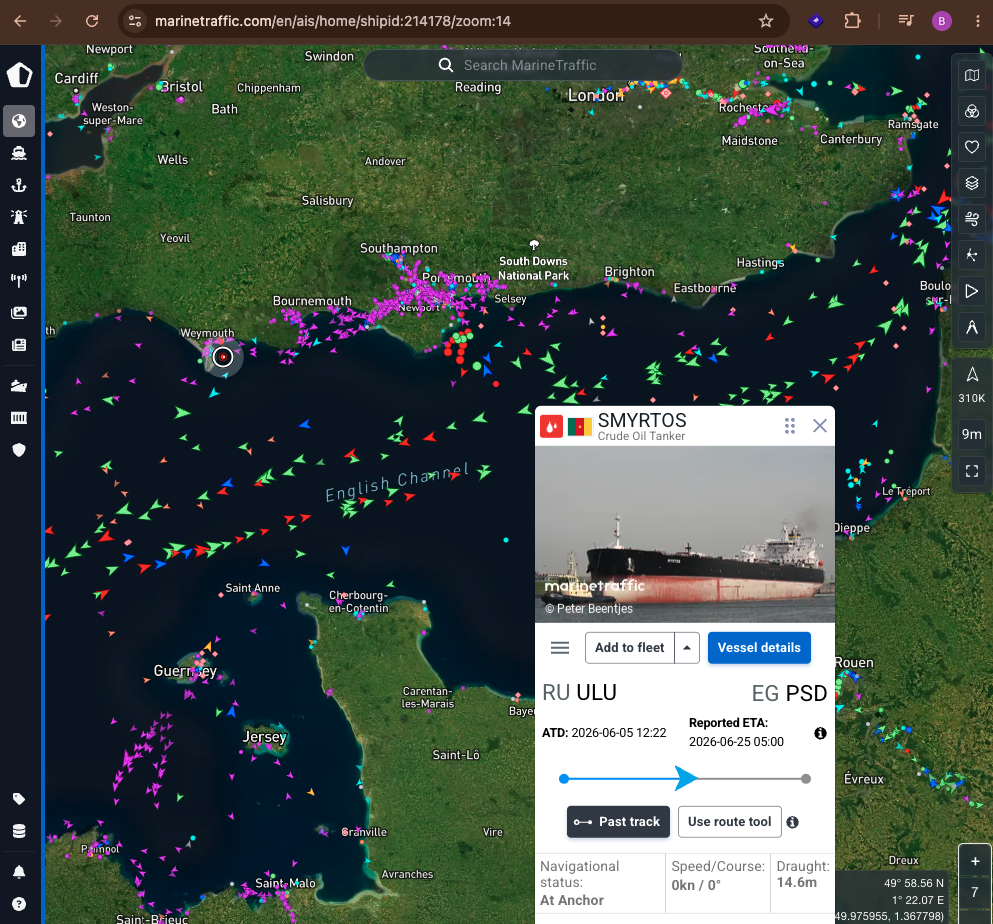
Task: Open the Ports anchor icon
Action: coord(19,185)
